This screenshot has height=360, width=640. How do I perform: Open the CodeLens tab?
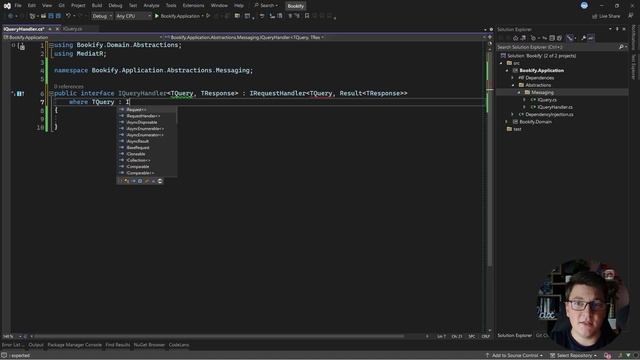179,345
